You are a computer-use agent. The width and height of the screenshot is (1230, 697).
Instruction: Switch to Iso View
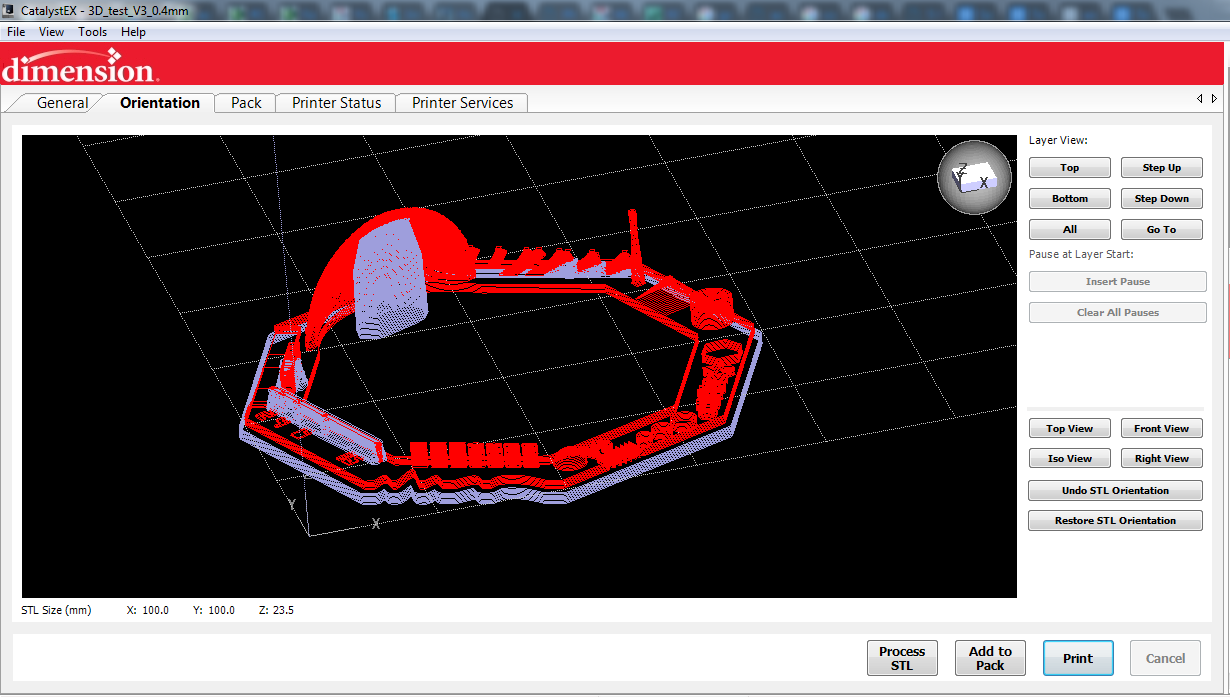1070,459
